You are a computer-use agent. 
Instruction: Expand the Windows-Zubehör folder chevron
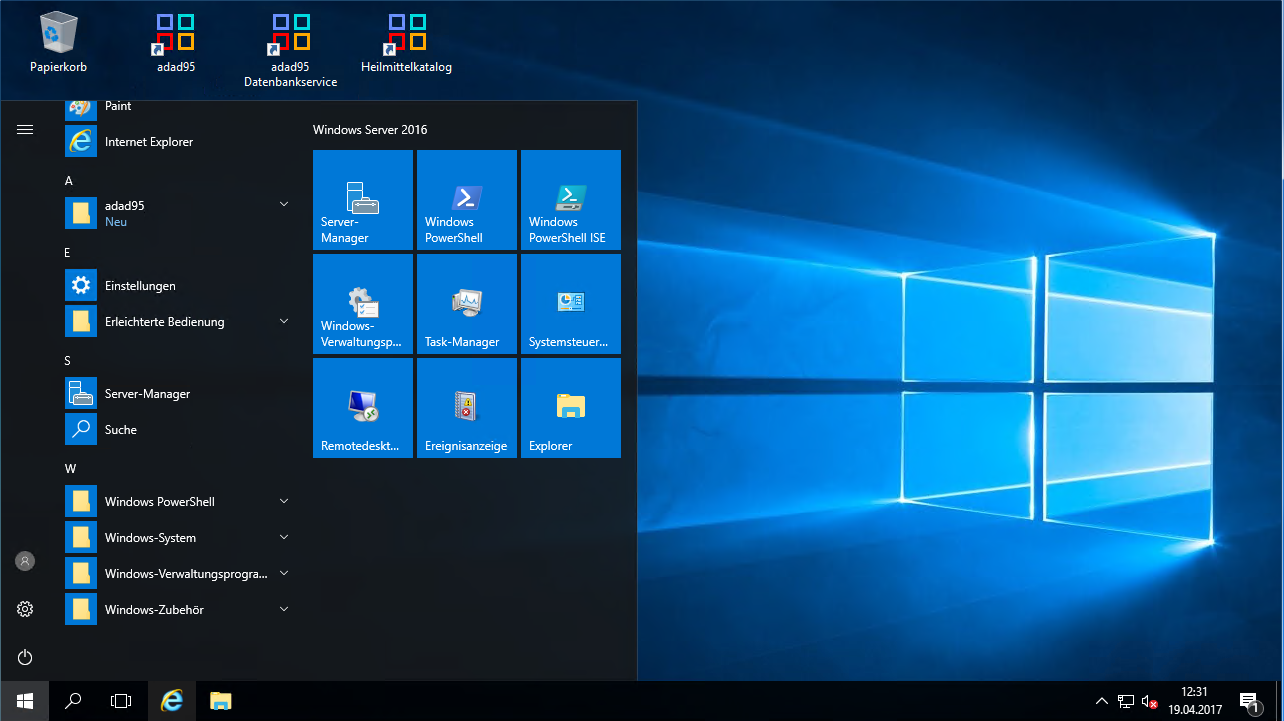pyautogui.click(x=284, y=609)
